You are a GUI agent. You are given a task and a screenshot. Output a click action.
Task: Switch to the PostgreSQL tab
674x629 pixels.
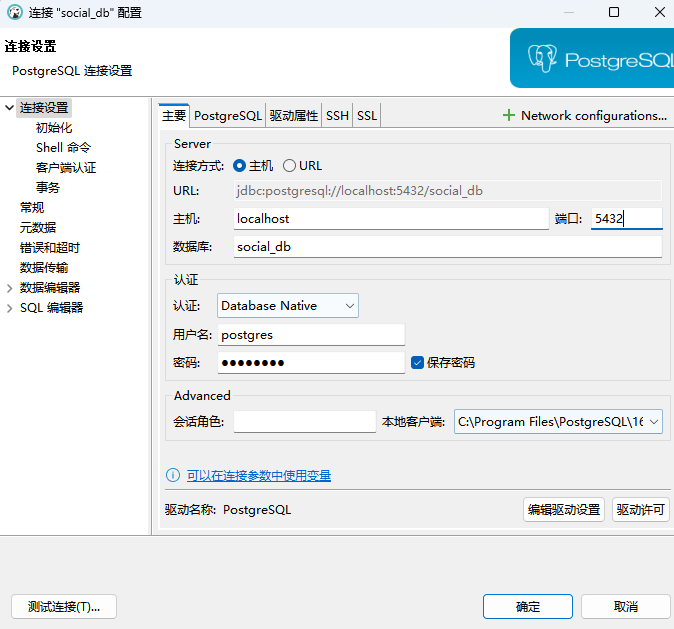[228, 116]
